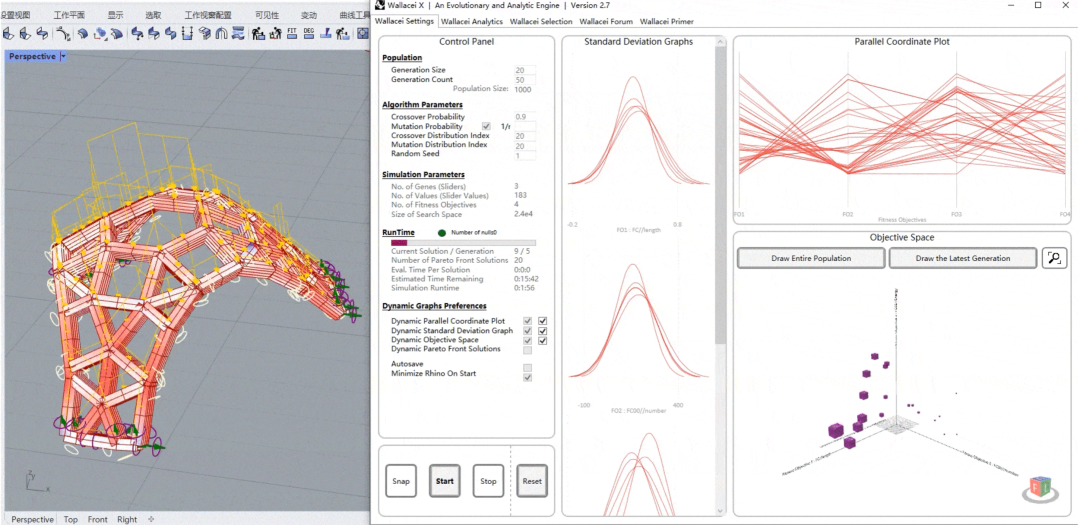Open the Wallacei Forum tab

point(606,21)
